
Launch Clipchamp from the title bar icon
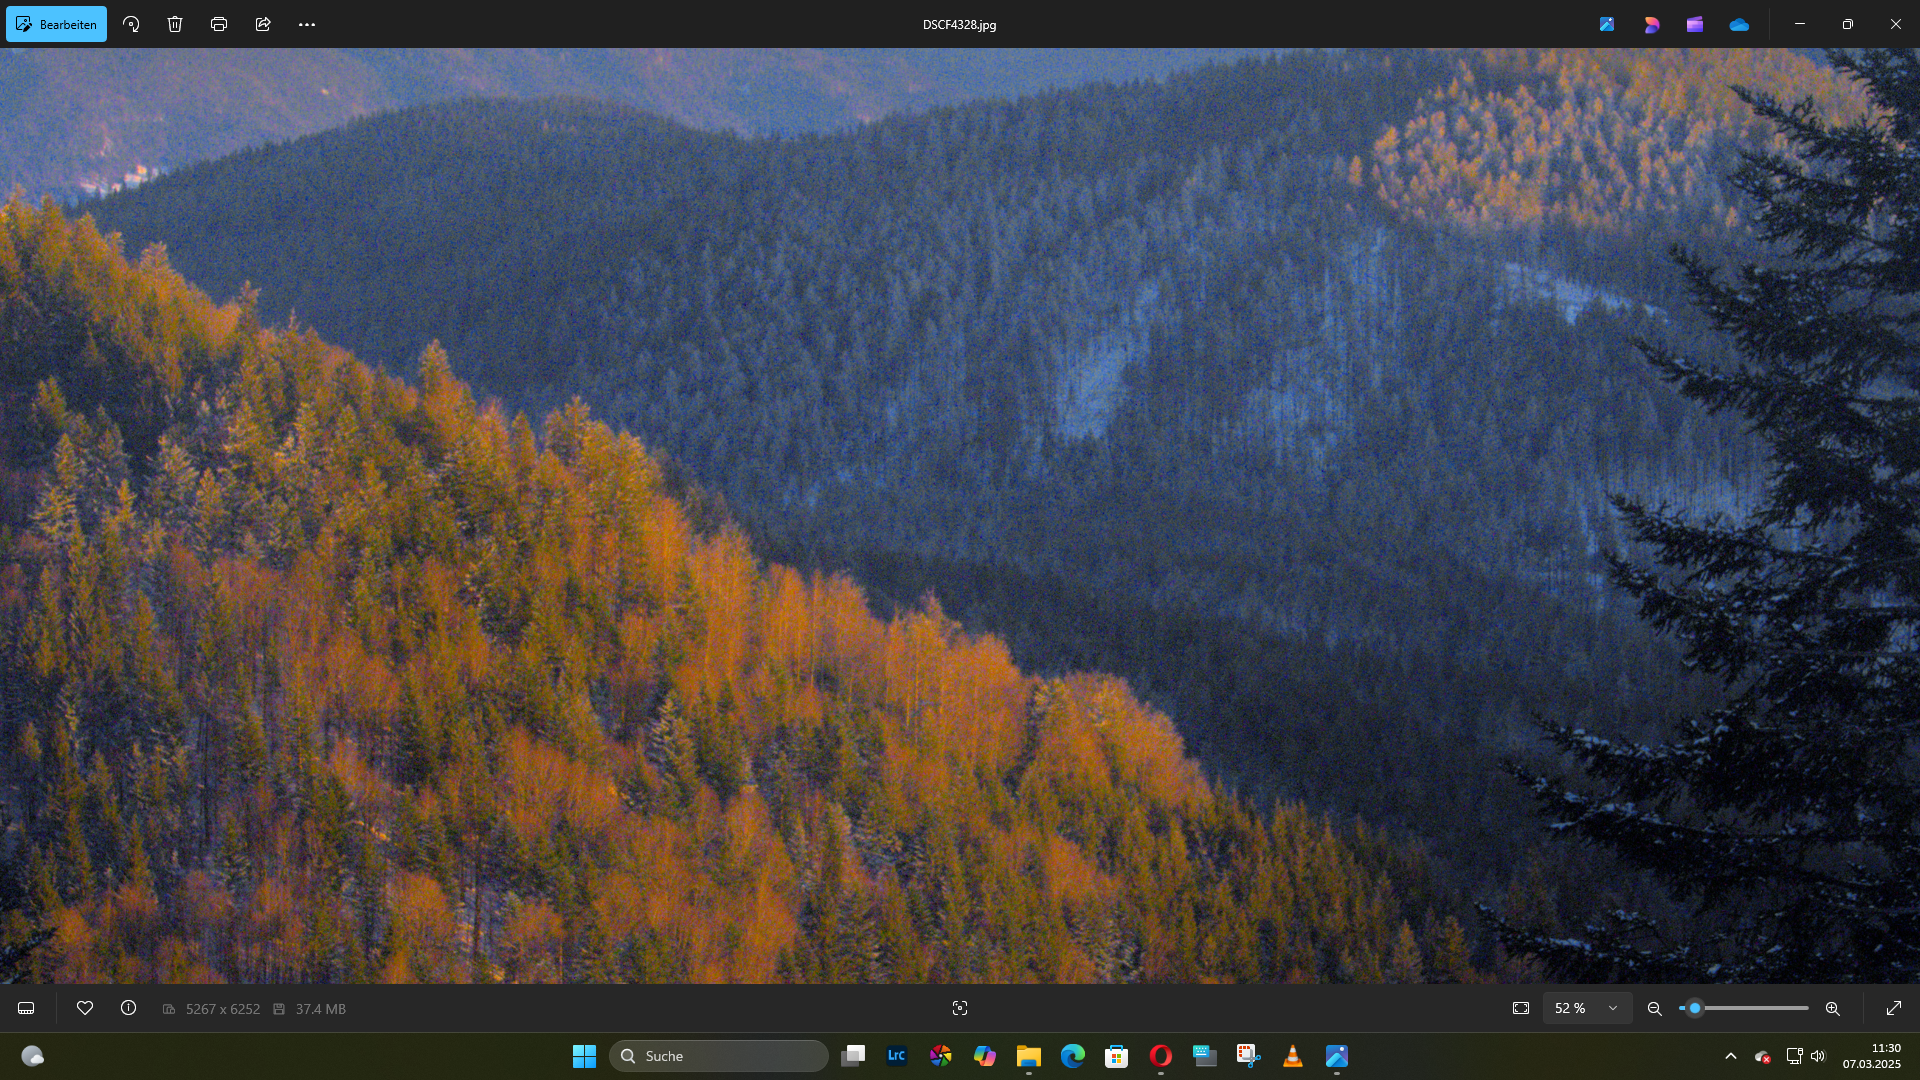(1695, 24)
